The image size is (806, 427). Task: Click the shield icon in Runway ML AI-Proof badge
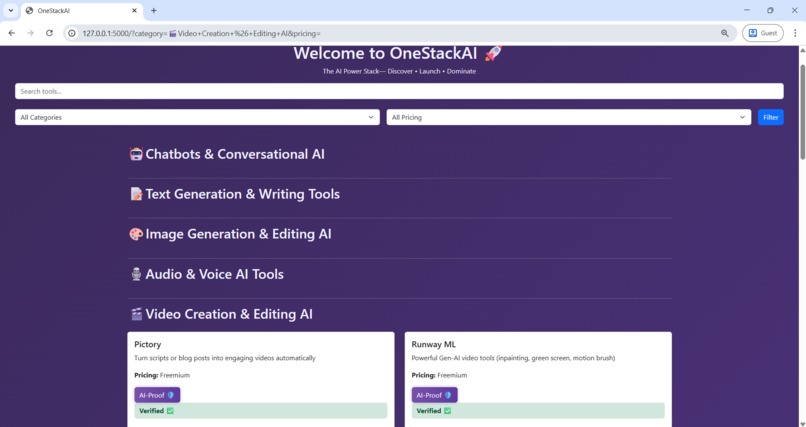coord(448,395)
